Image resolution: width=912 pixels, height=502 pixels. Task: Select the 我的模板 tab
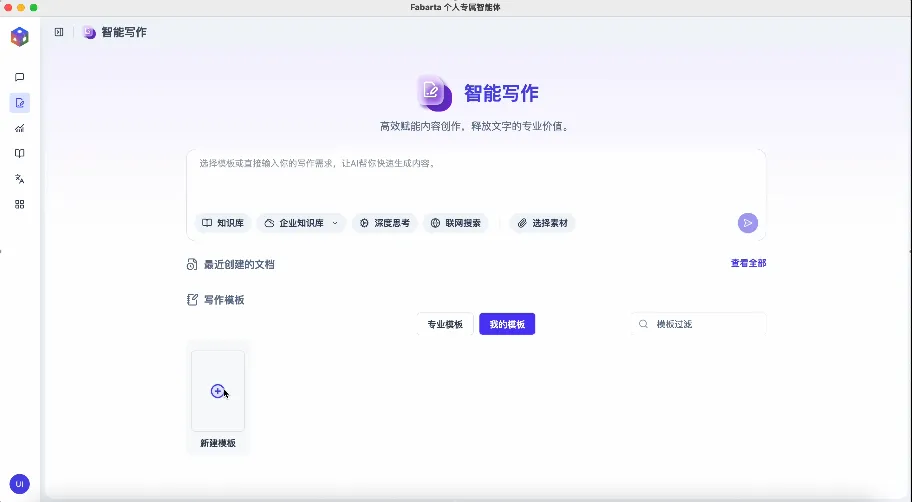click(x=507, y=324)
